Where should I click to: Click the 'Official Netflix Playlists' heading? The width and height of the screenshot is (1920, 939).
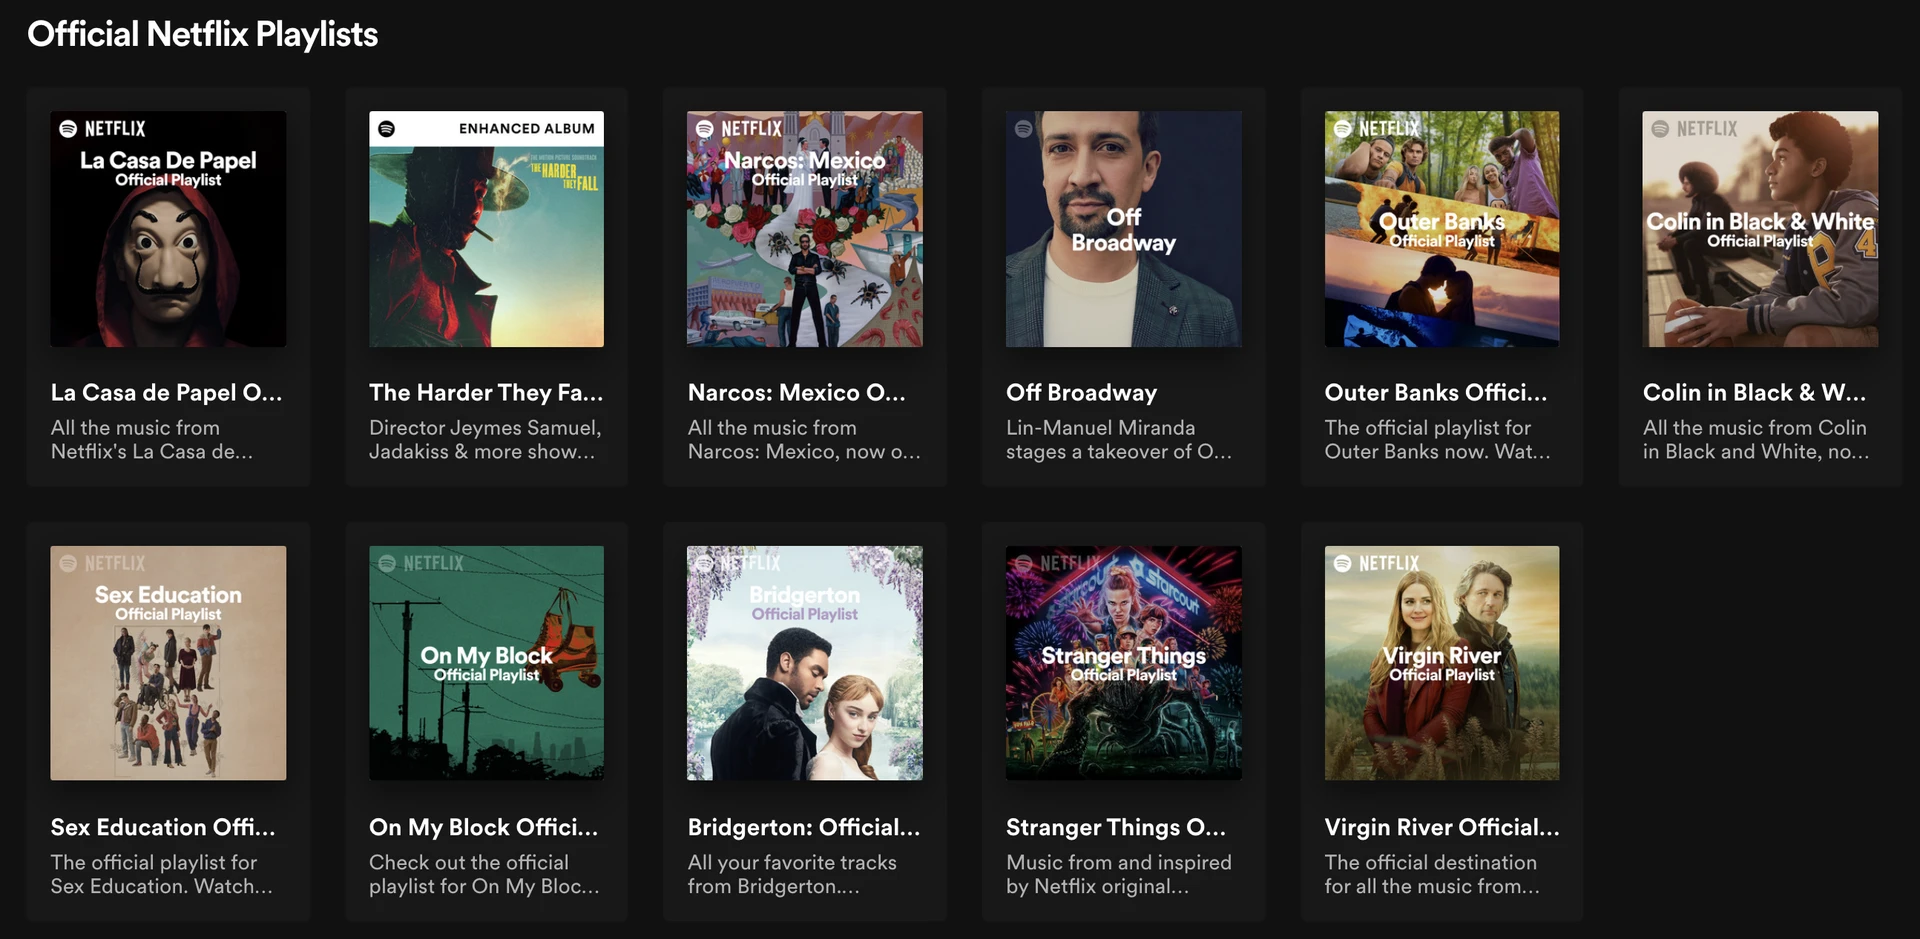coord(203,35)
